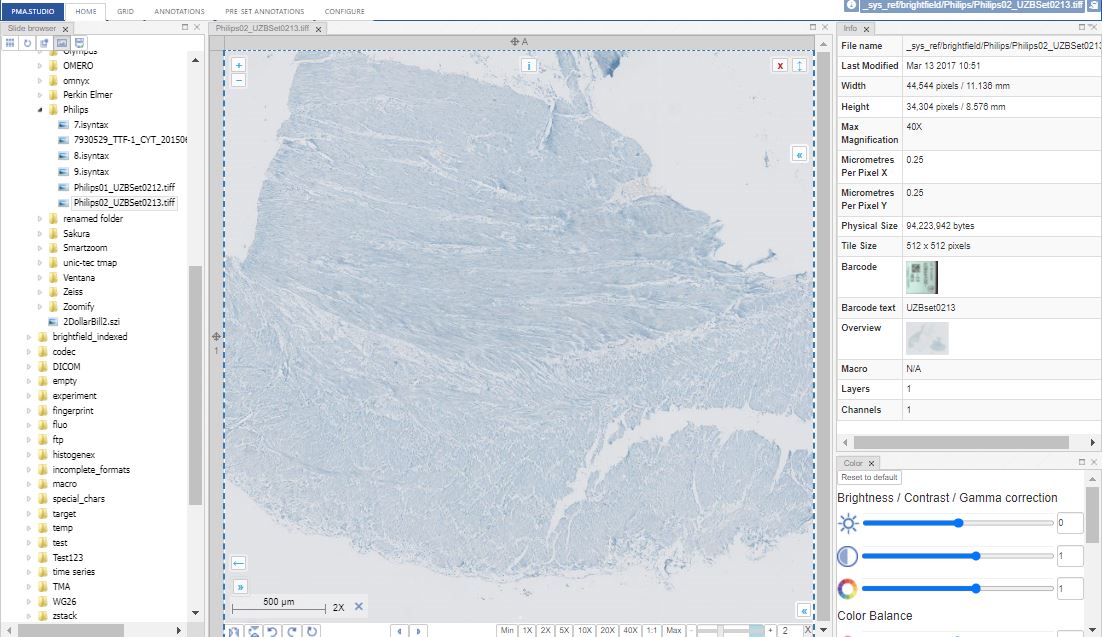Close the viewport with the red X icon

780,65
